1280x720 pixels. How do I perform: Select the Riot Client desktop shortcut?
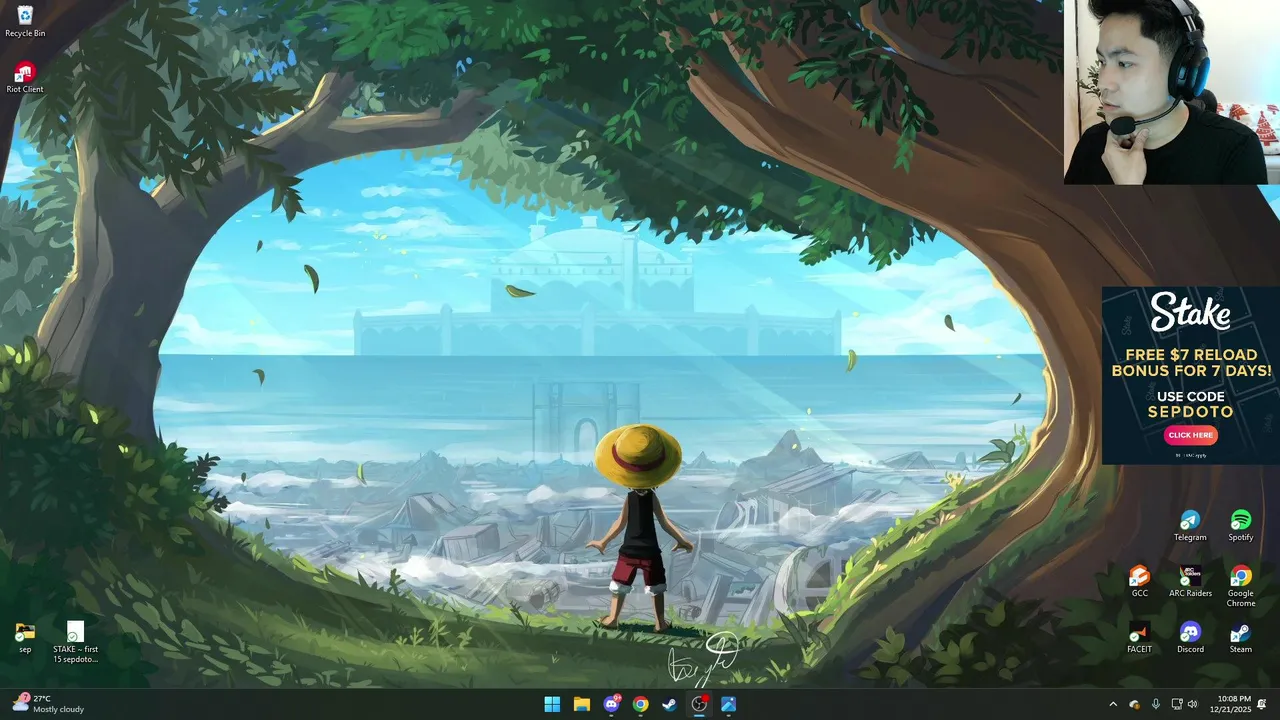(25, 77)
